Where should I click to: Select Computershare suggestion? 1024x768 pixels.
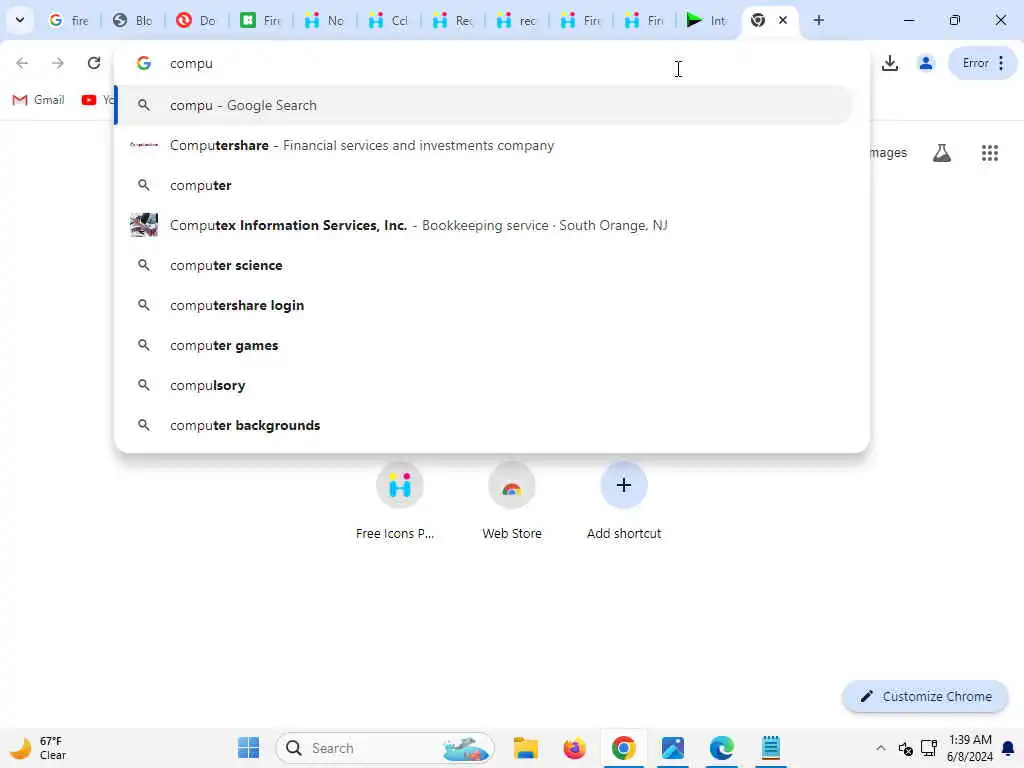484,145
